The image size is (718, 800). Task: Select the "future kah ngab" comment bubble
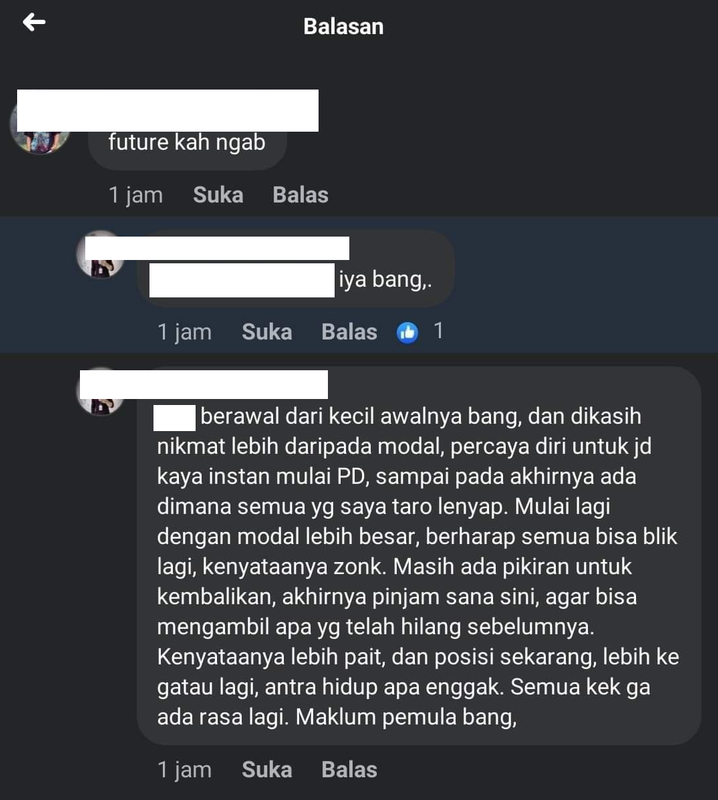pyautogui.click(x=187, y=142)
